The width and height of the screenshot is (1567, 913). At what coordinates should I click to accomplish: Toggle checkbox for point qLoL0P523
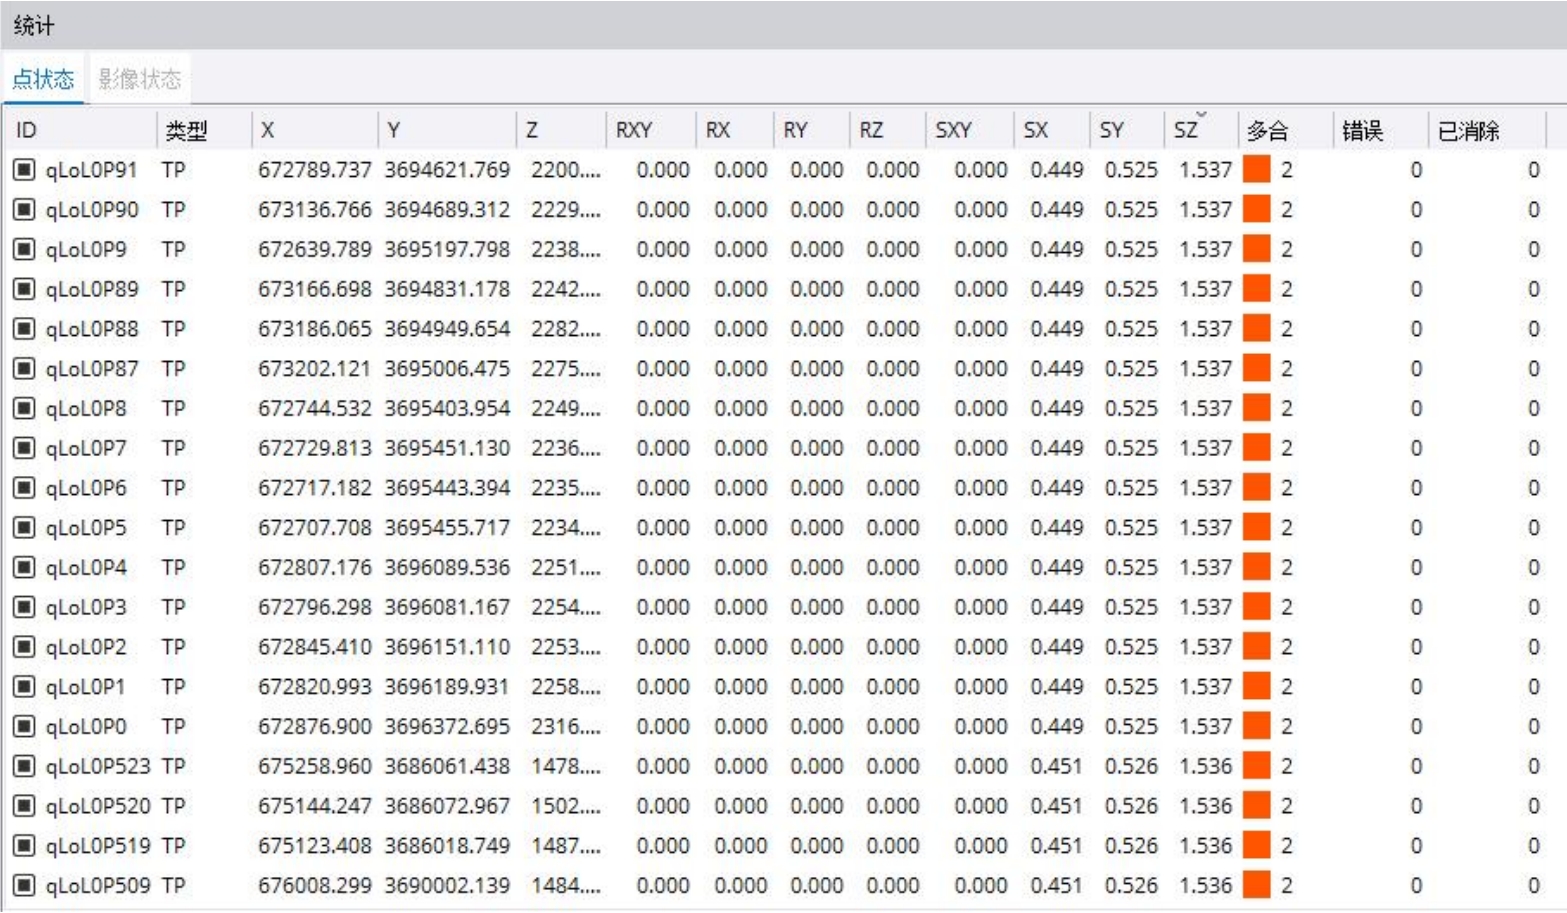[x=24, y=766]
